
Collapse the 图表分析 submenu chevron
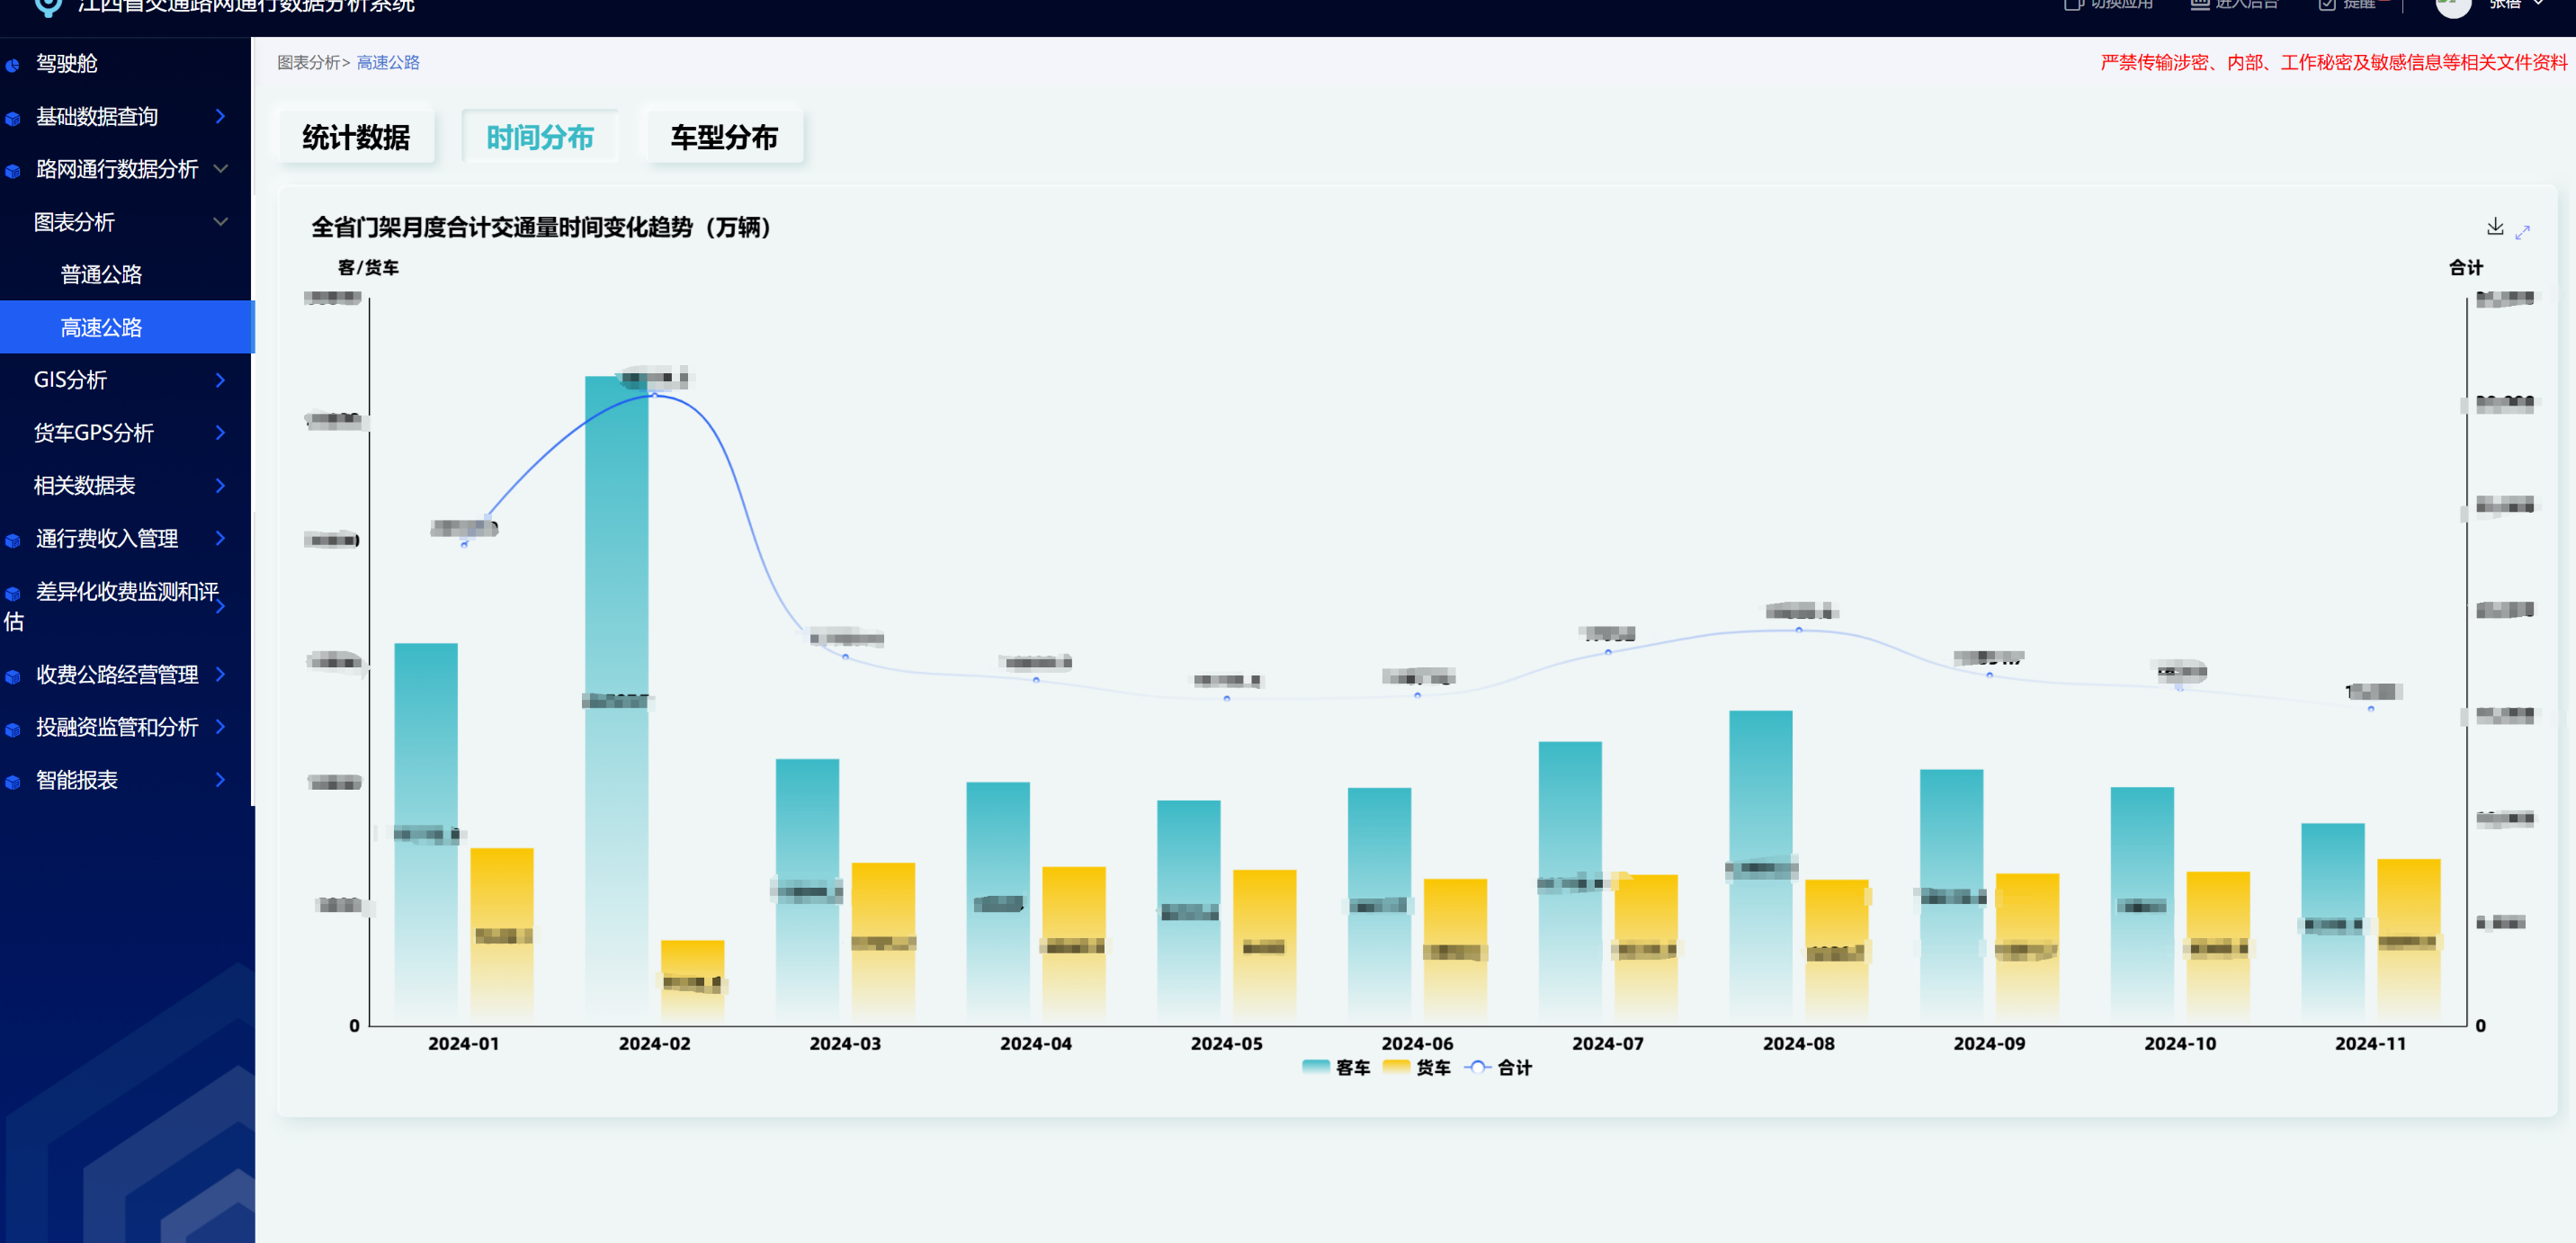221,221
